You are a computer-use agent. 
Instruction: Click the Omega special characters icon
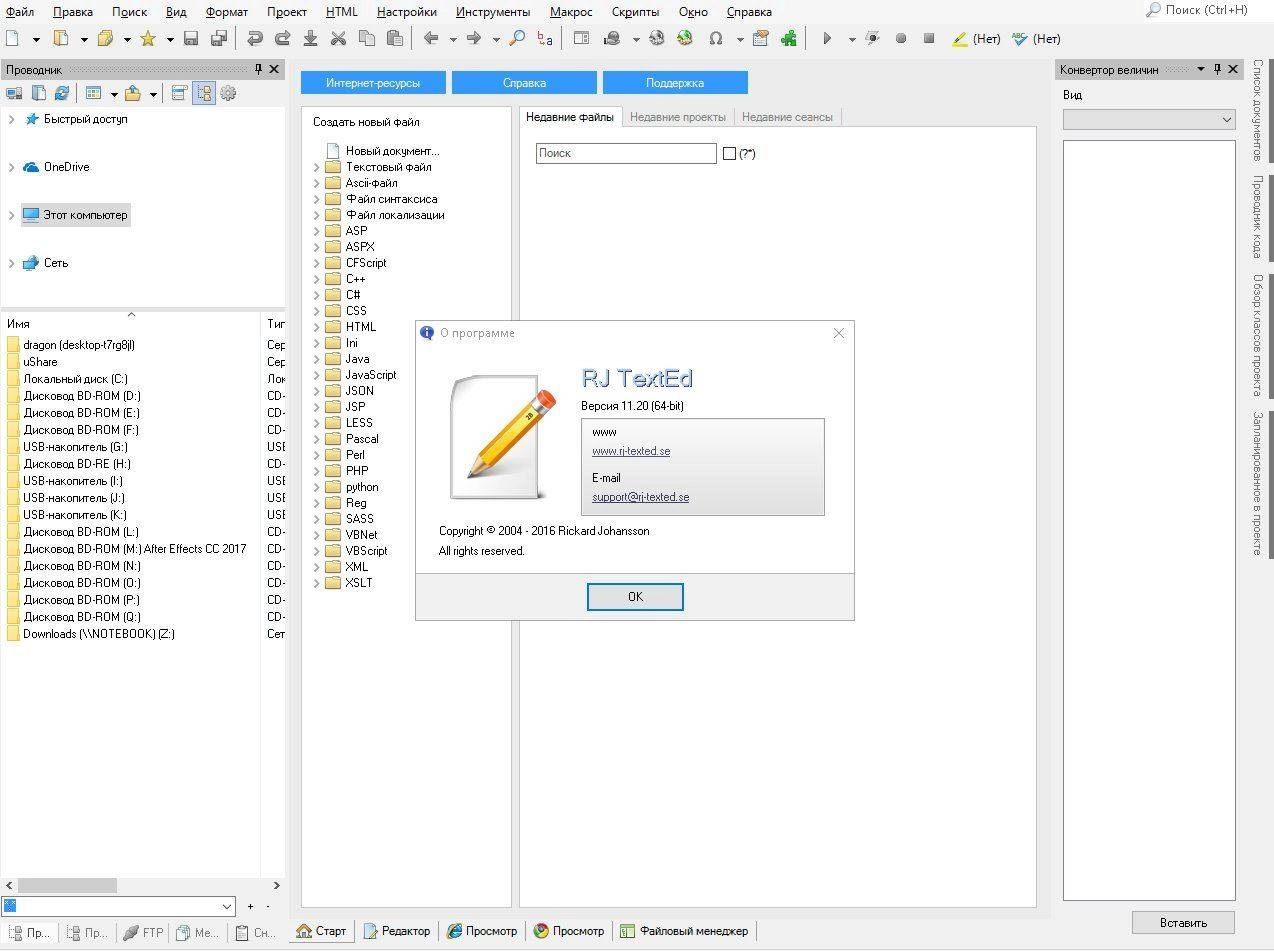[x=715, y=39]
